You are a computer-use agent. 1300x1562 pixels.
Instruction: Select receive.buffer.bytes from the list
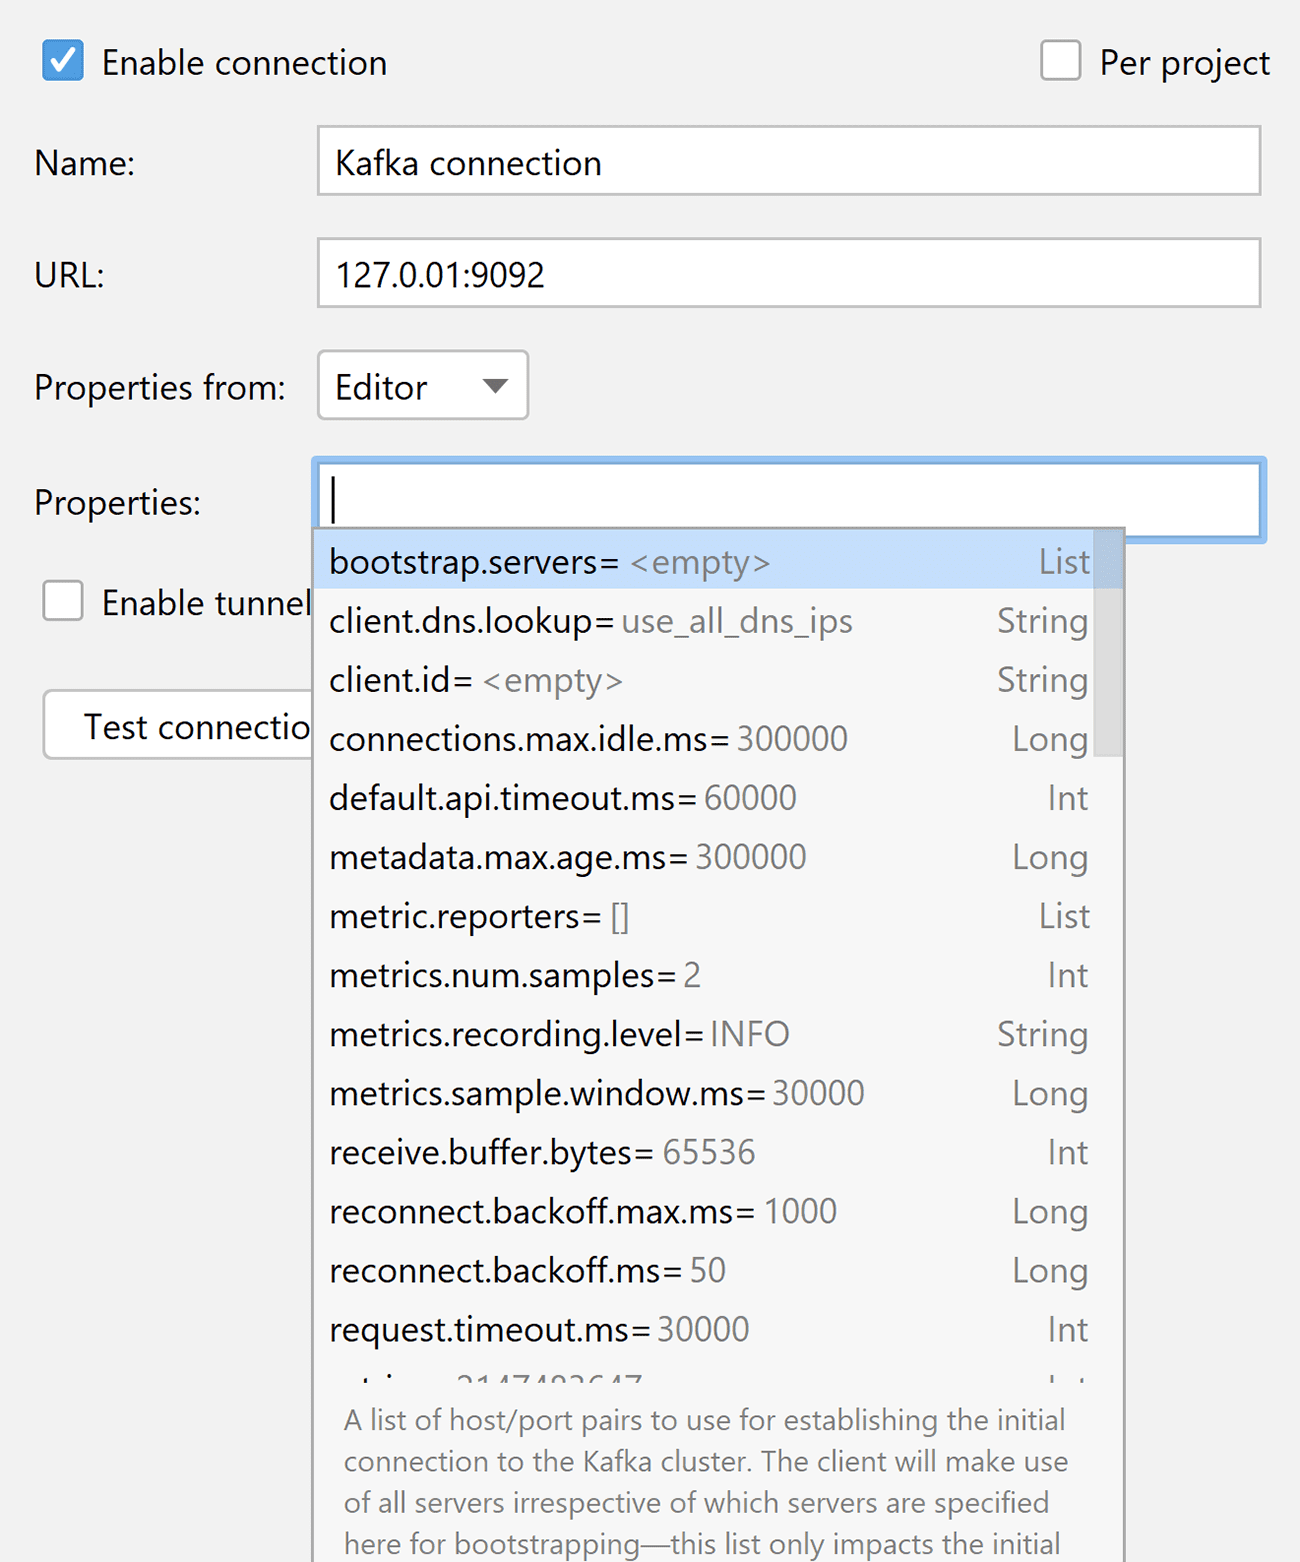(703, 1152)
